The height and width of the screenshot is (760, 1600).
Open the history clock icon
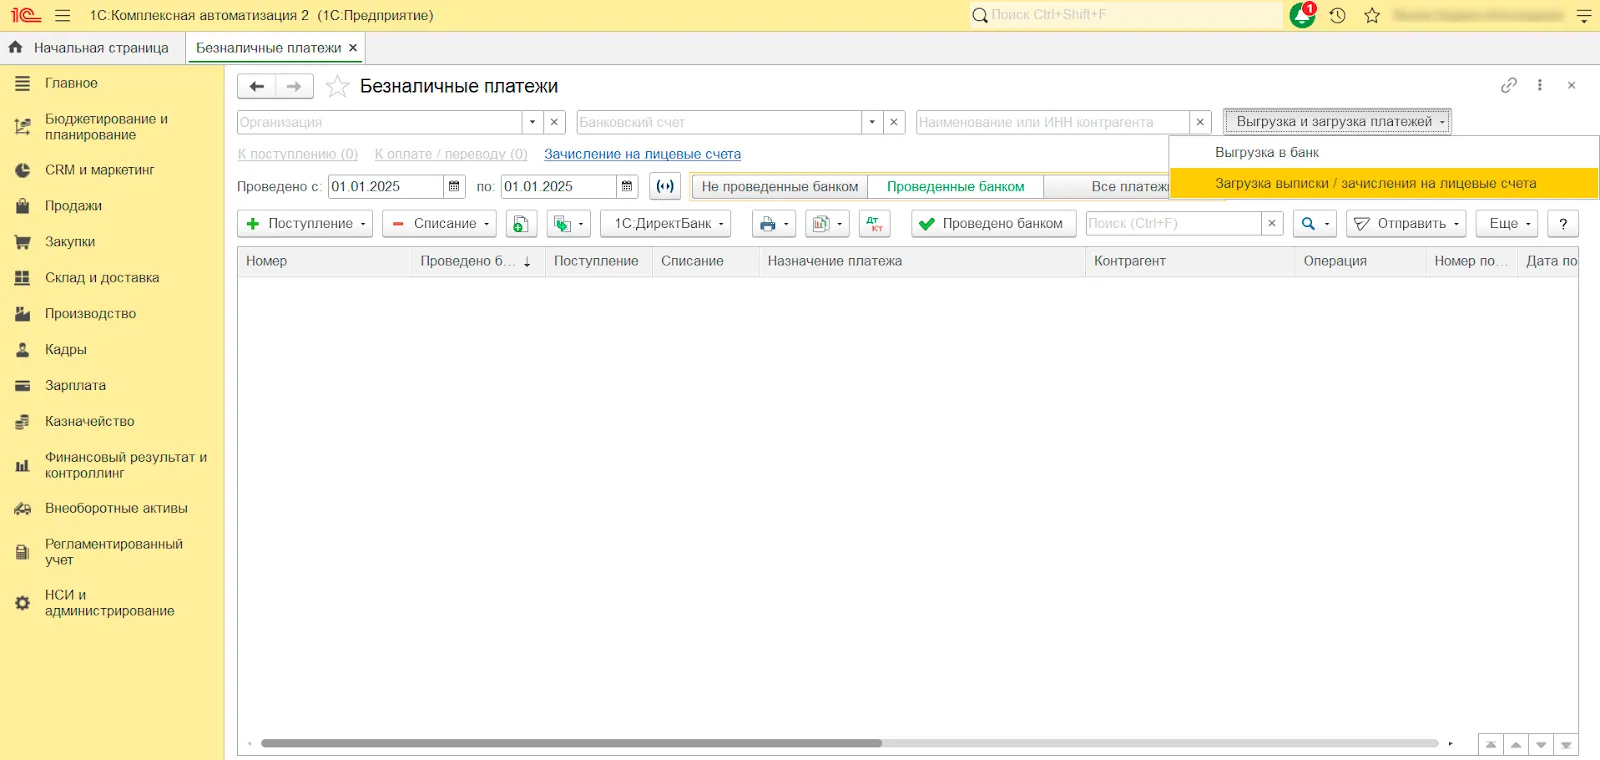tap(1337, 15)
